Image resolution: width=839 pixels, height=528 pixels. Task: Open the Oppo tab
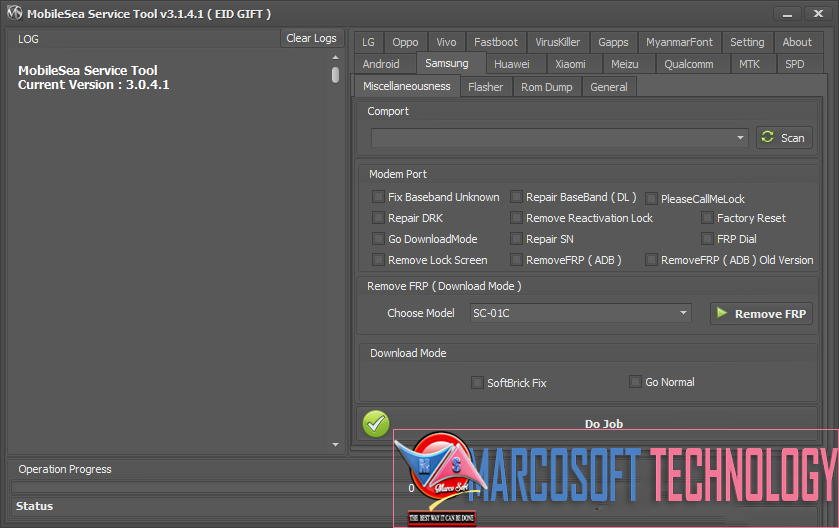[x=405, y=42]
